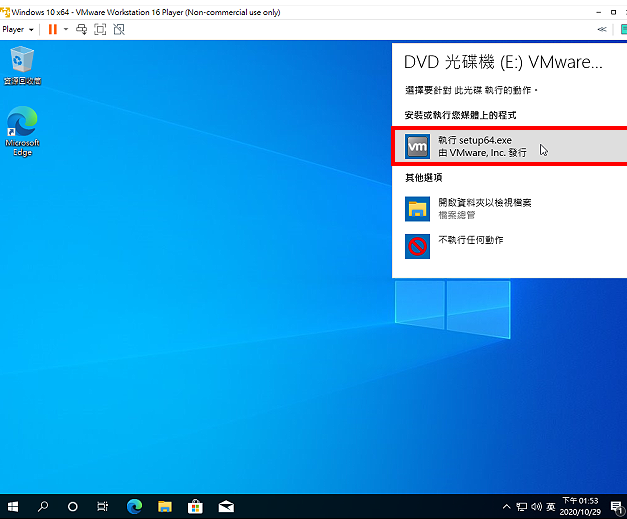The image size is (627, 519).
Task: Collapse toolbar with the double chevron
Action: coord(601,29)
